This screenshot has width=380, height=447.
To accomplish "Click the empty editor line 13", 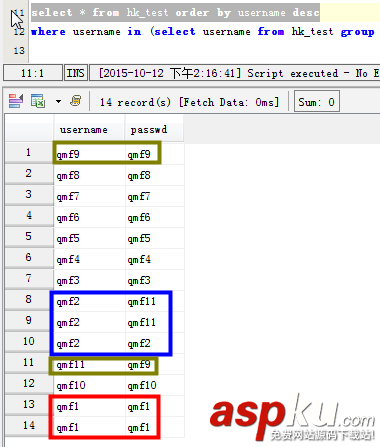I will point(204,51).
